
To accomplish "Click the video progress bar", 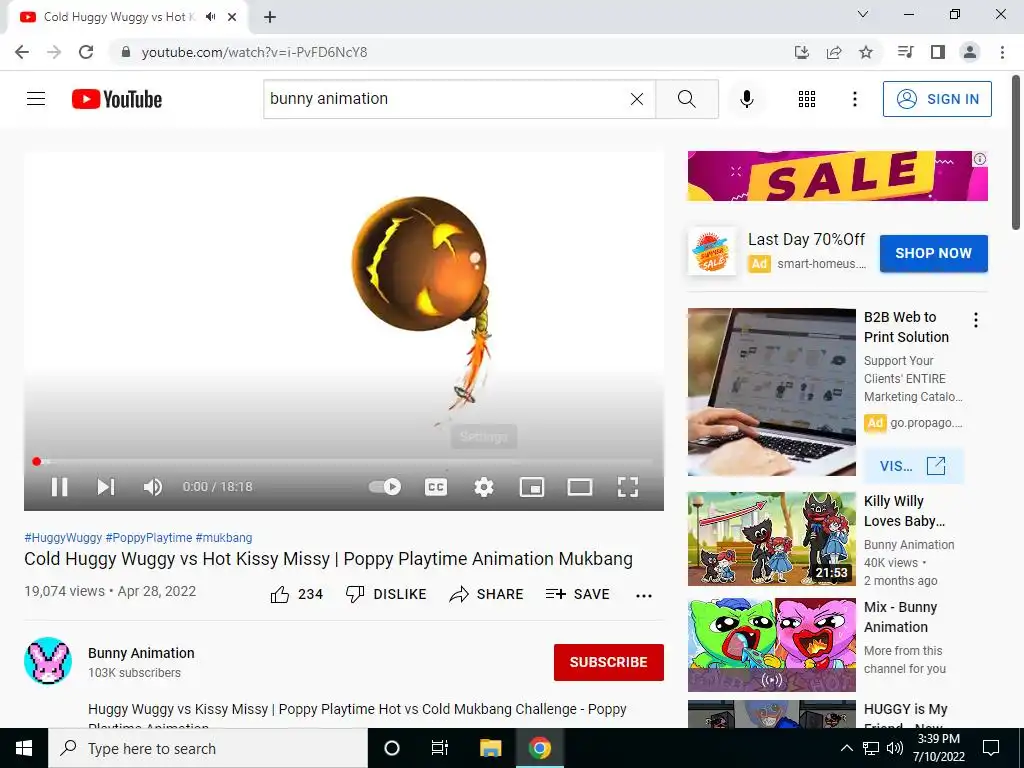I will [x=344, y=461].
